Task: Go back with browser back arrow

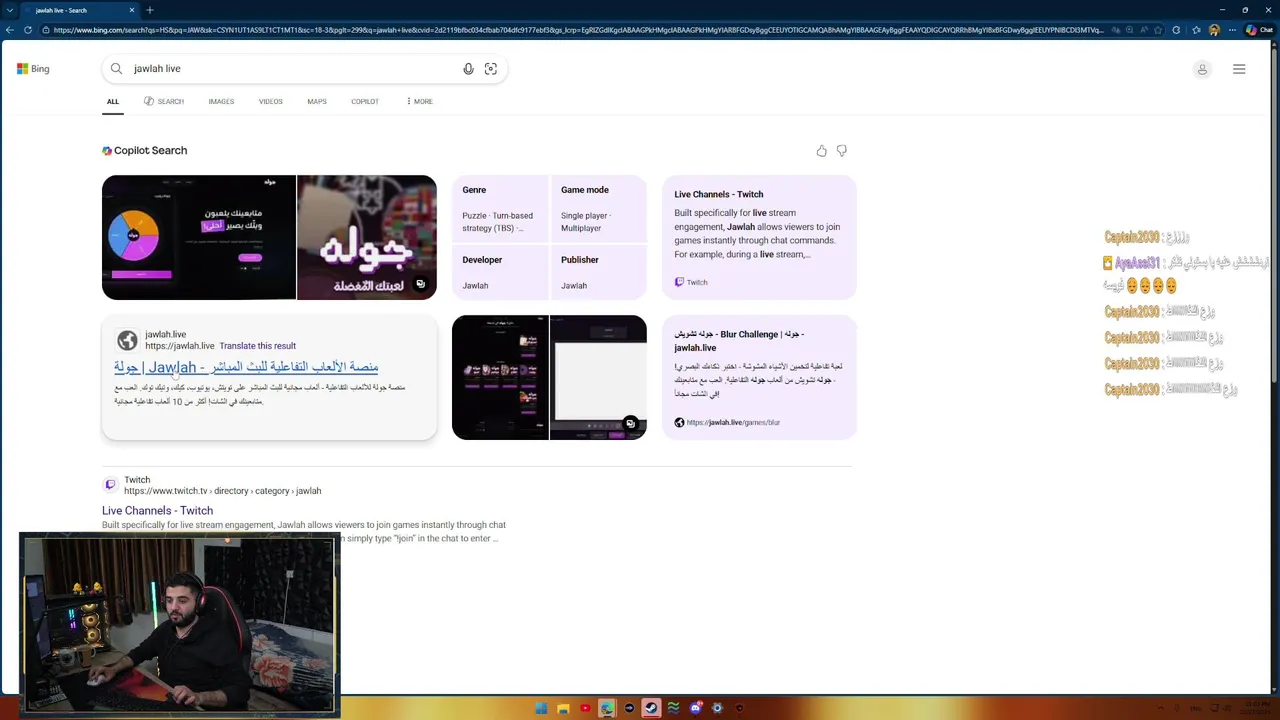Action: (10, 30)
